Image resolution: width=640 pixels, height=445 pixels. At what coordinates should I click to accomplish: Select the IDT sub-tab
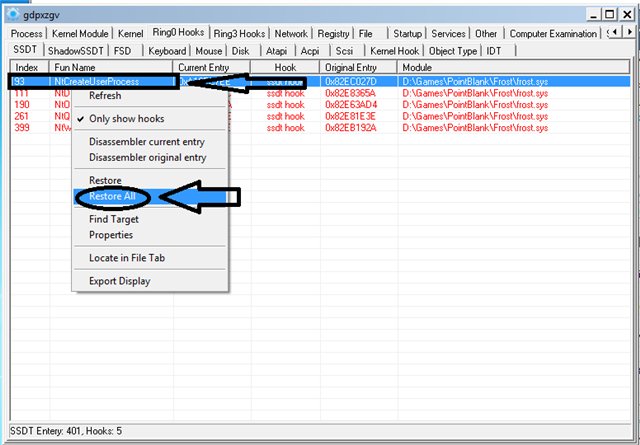[x=496, y=50]
